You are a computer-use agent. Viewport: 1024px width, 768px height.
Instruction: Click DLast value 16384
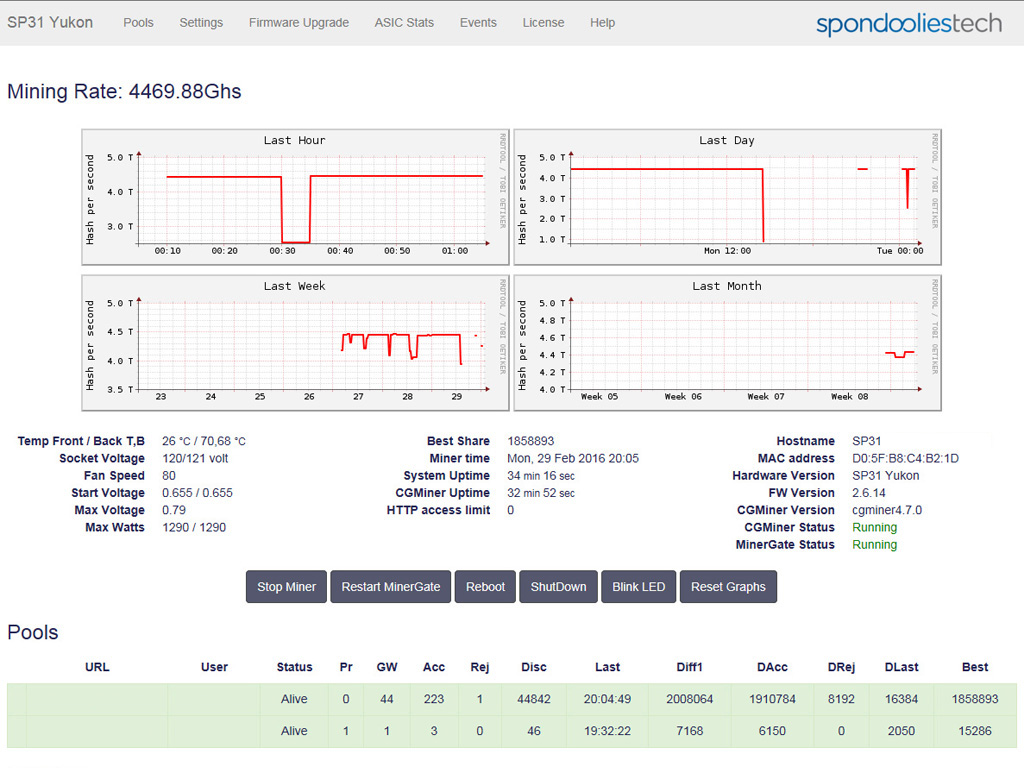tap(901, 699)
